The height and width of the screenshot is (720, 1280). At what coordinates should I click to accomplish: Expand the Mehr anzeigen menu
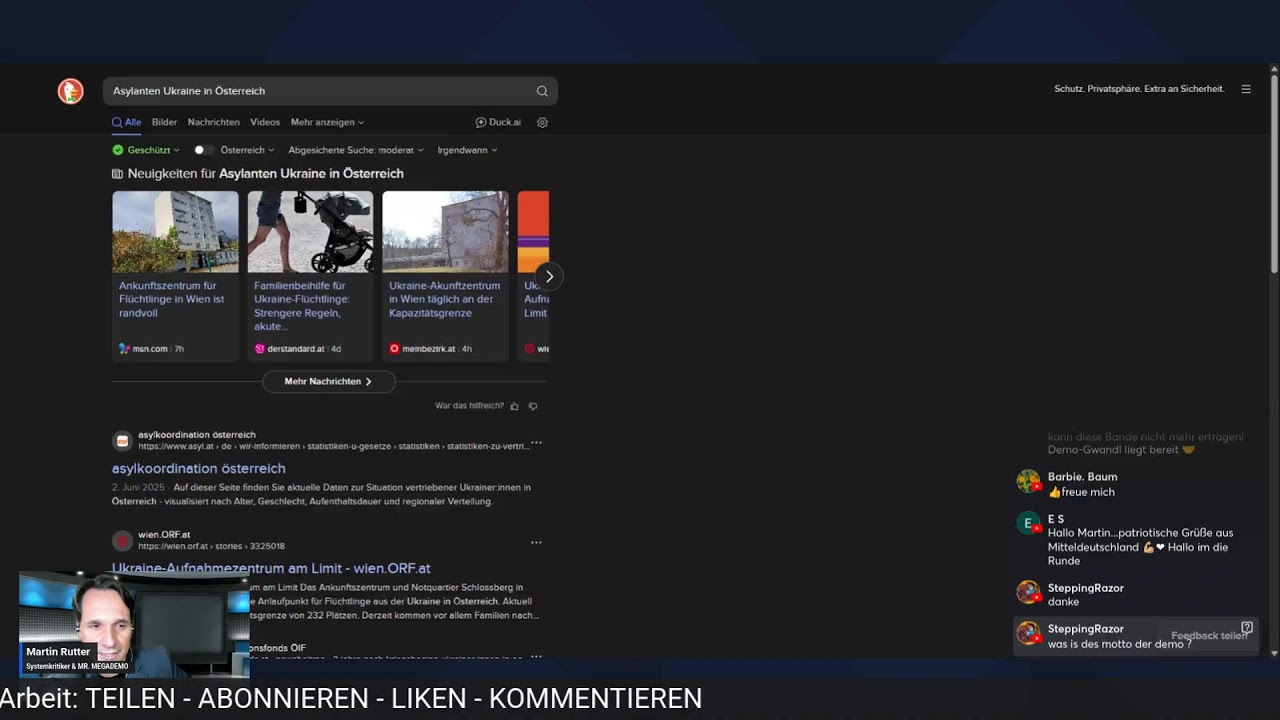[x=327, y=122]
